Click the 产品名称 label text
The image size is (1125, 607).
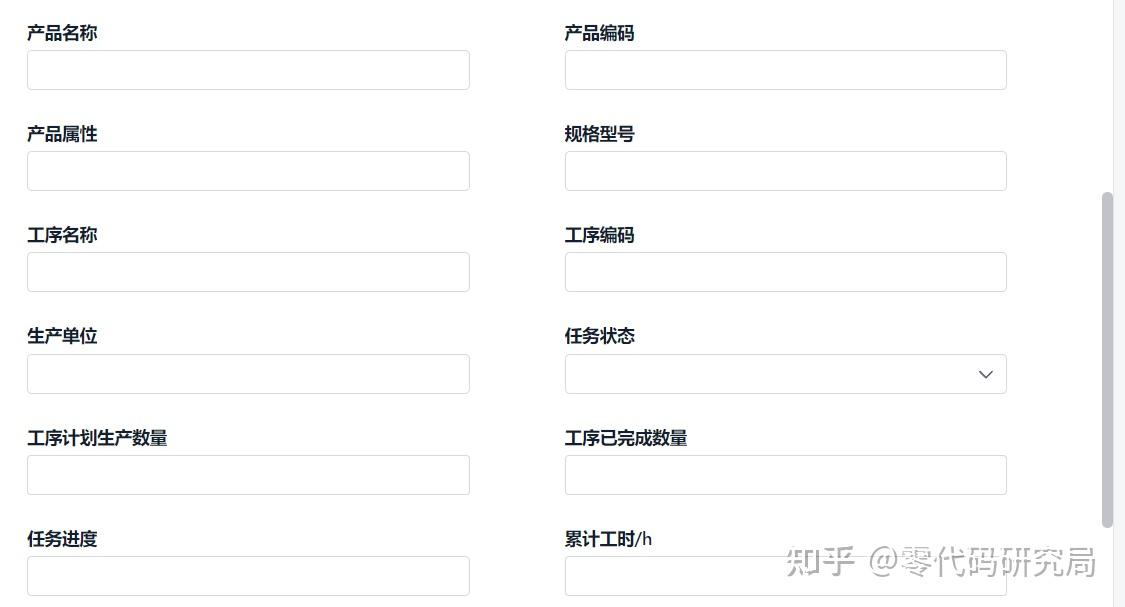point(62,33)
